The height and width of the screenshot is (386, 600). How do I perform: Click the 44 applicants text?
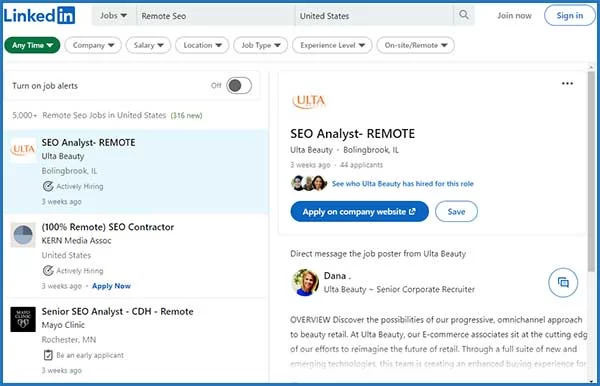pyautogui.click(x=361, y=165)
